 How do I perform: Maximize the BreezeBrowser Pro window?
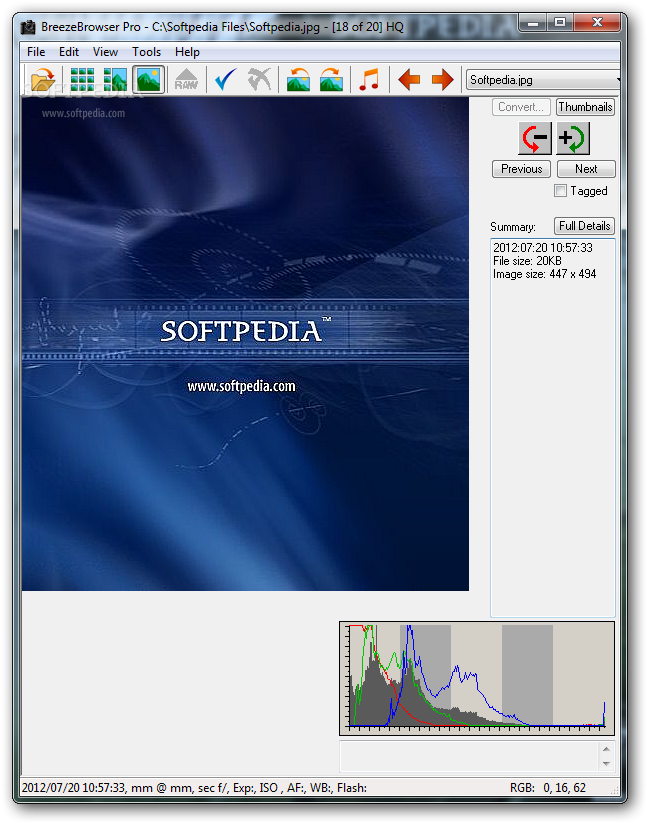(x=560, y=23)
